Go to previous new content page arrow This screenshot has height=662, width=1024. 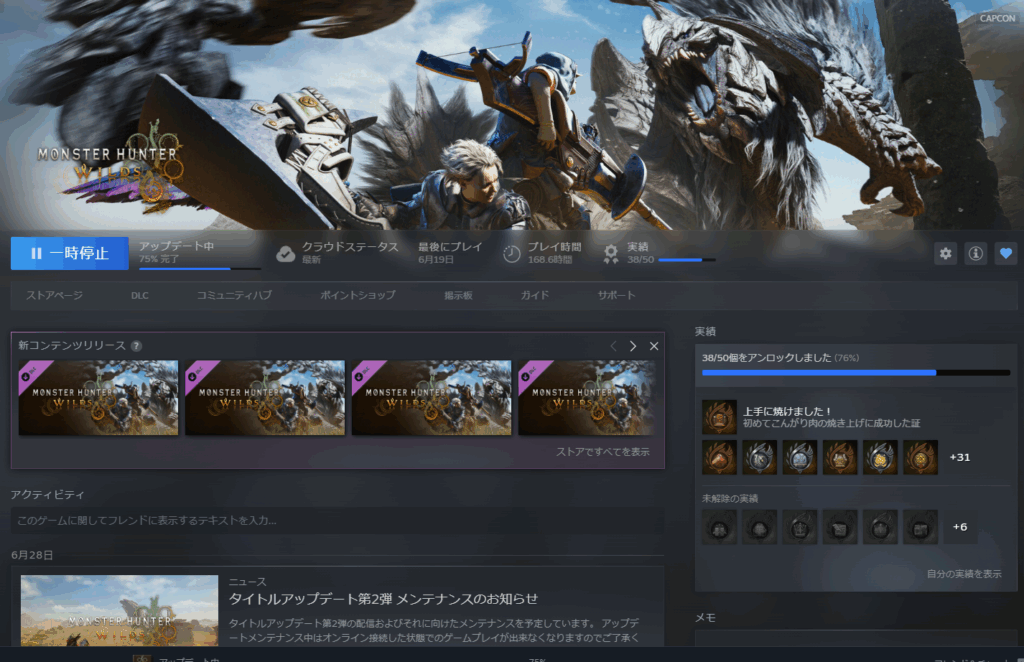[x=613, y=346]
